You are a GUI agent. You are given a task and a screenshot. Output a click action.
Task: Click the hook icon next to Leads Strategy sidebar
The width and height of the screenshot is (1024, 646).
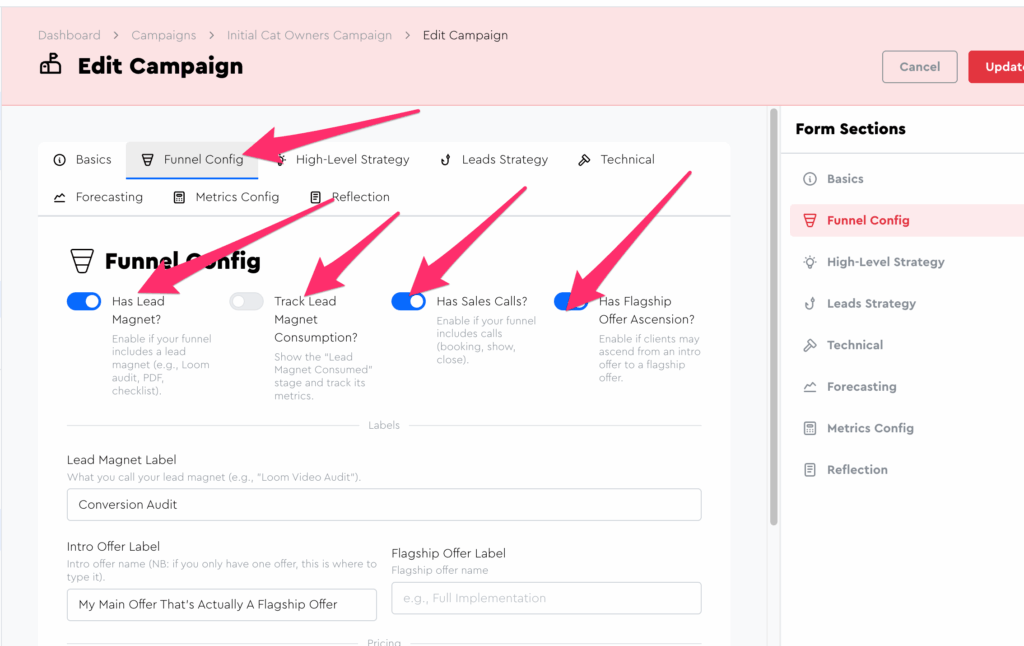pos(810,304)
